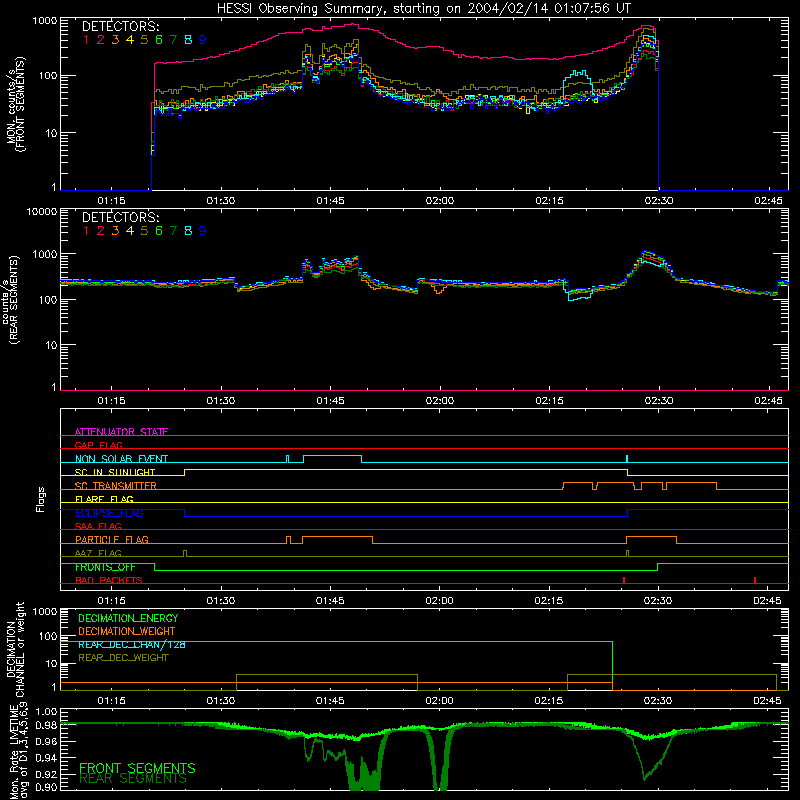The image size is (800, 800).
Task: Click DETECTORS: label in front segments plot
Action: coord(120,27)
